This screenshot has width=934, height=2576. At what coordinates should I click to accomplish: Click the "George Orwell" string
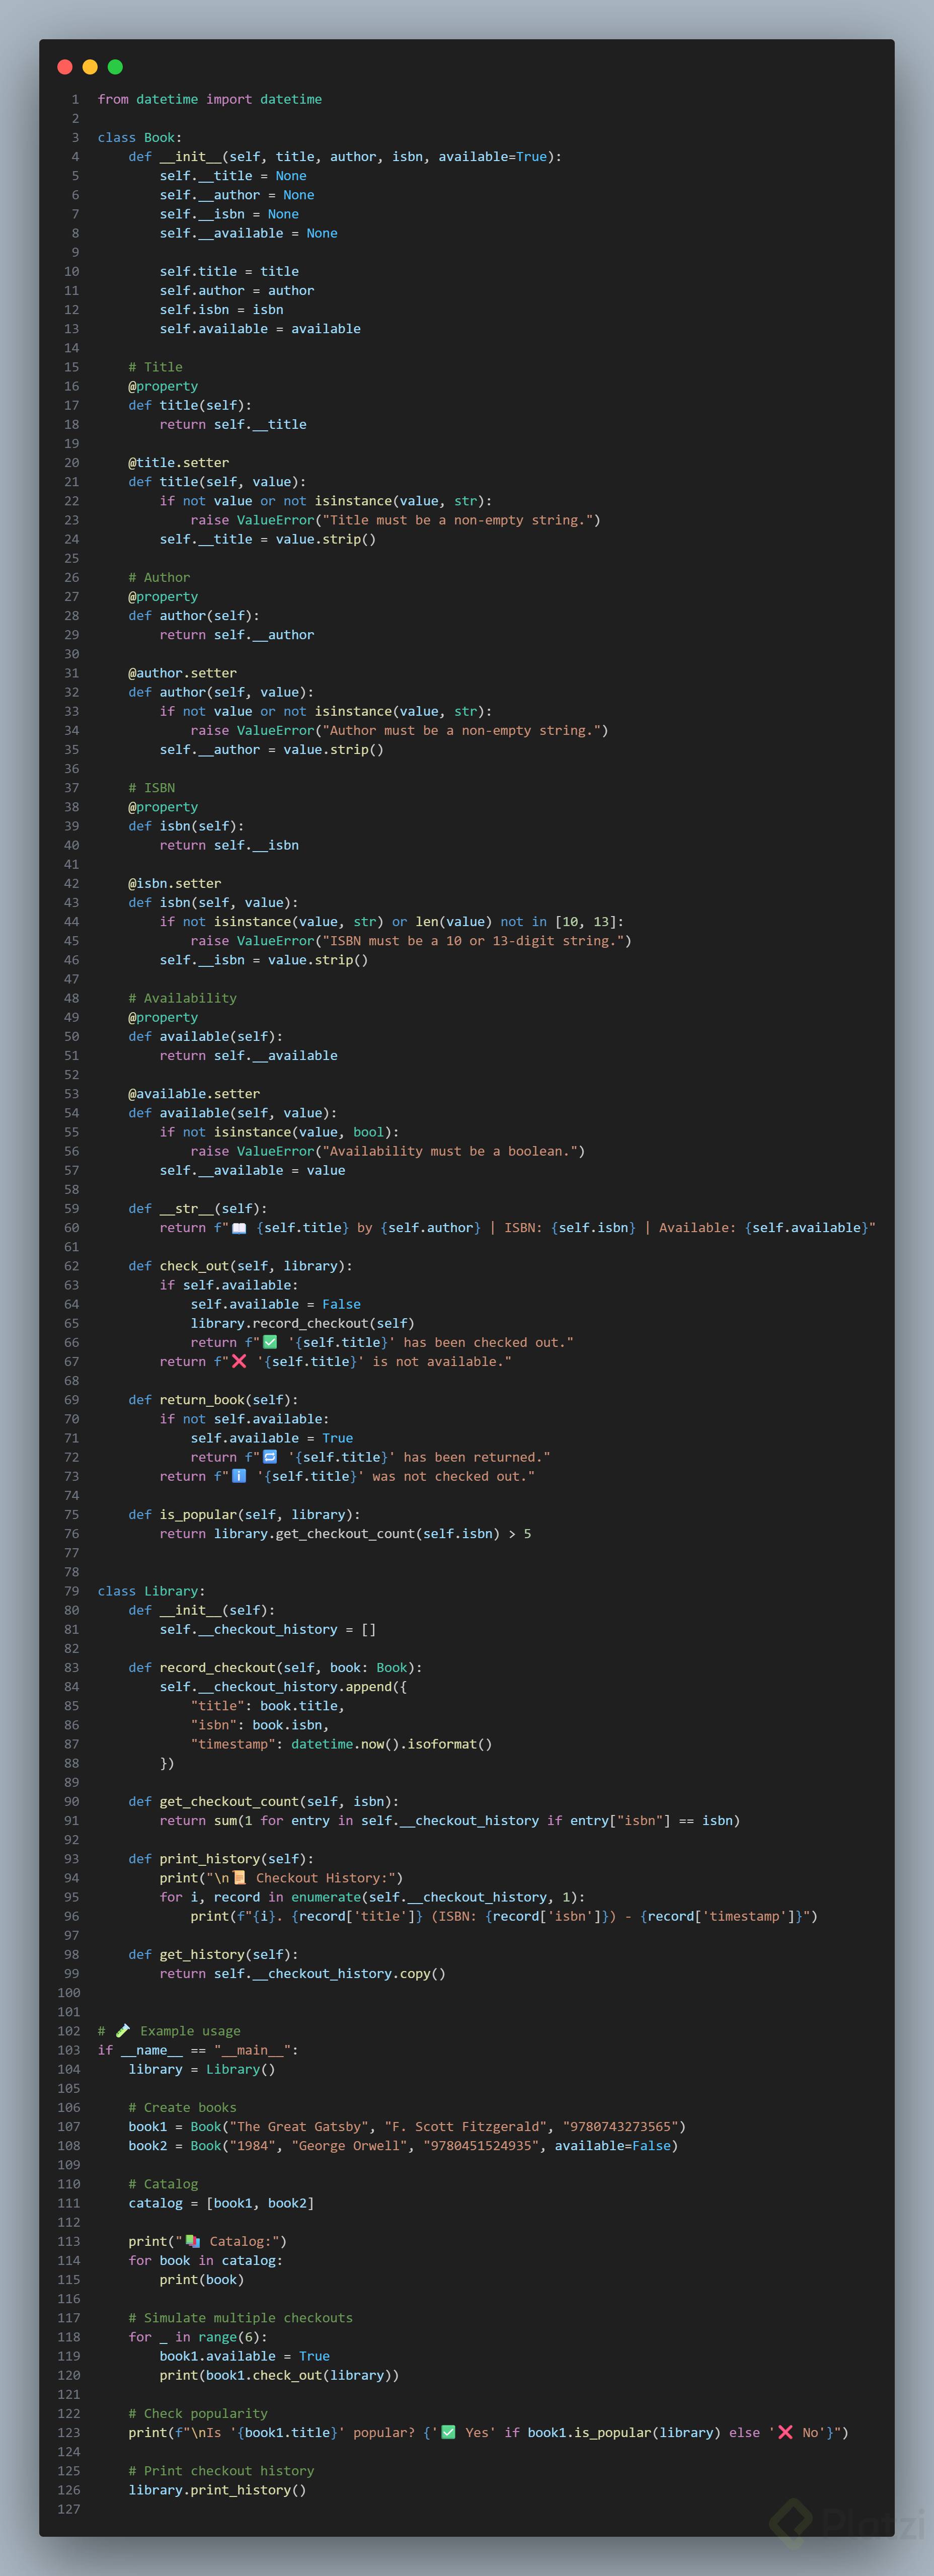[349, 2146]
